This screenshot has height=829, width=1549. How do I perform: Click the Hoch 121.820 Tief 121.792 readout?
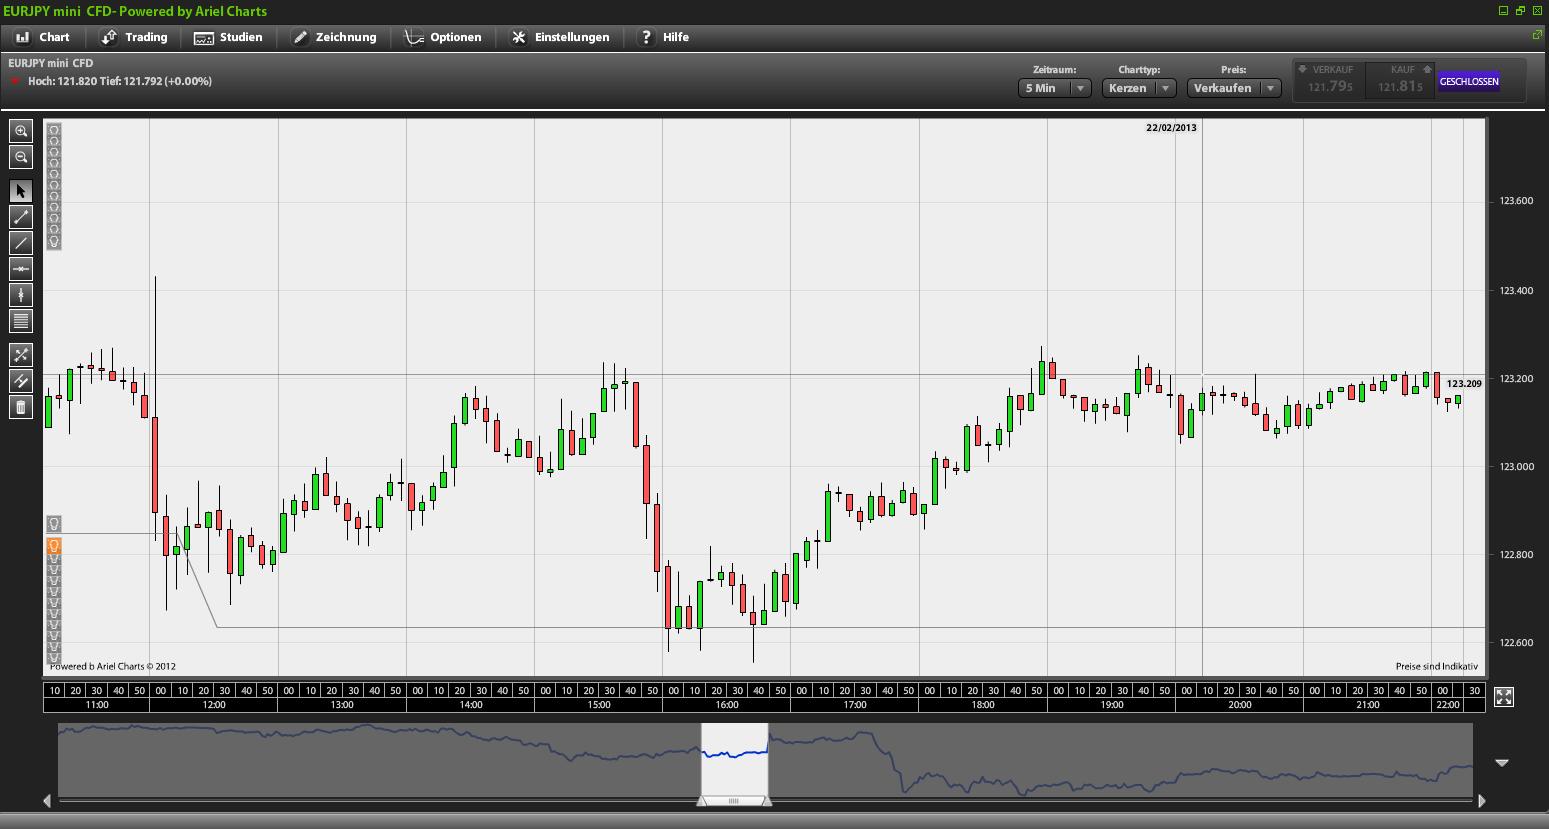click(x=120, y=81)
